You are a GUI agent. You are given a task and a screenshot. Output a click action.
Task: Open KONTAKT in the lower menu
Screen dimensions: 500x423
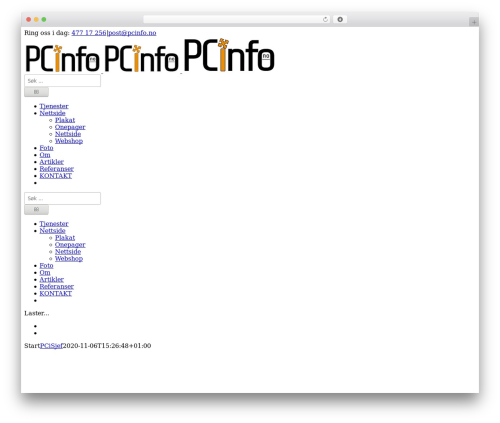[56, 294]
